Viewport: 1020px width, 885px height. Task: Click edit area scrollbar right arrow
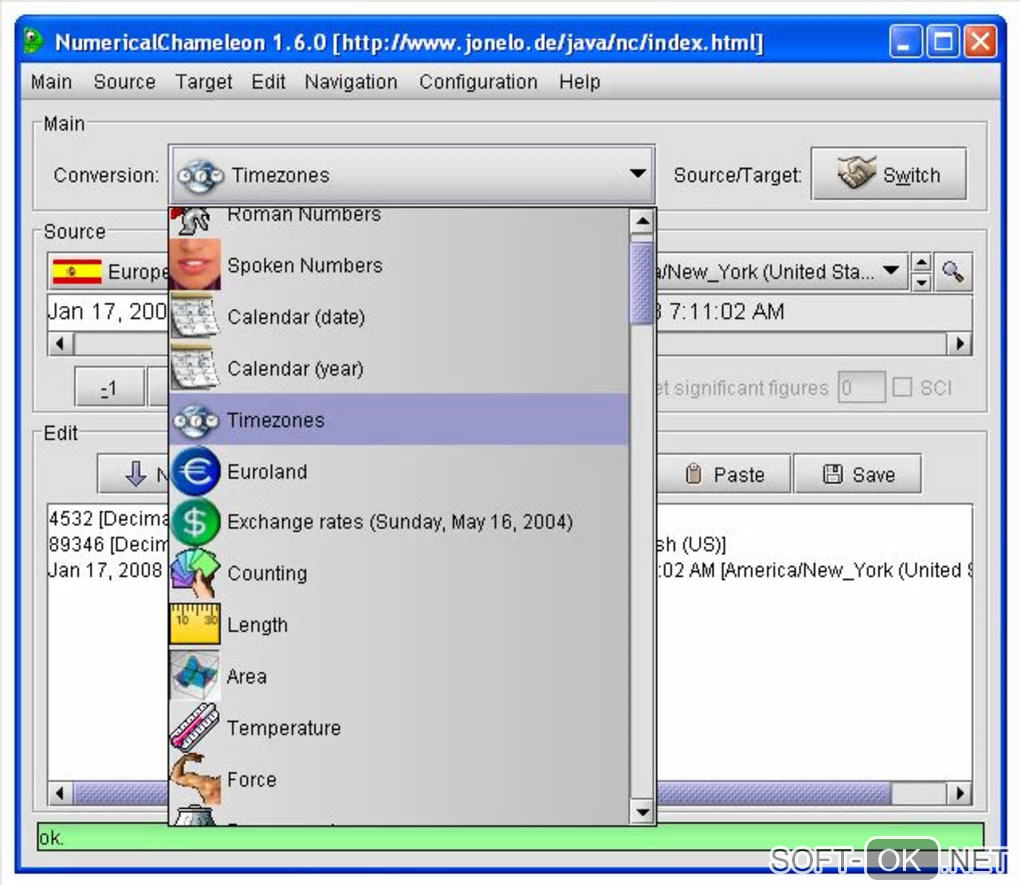tap(960, 793)
